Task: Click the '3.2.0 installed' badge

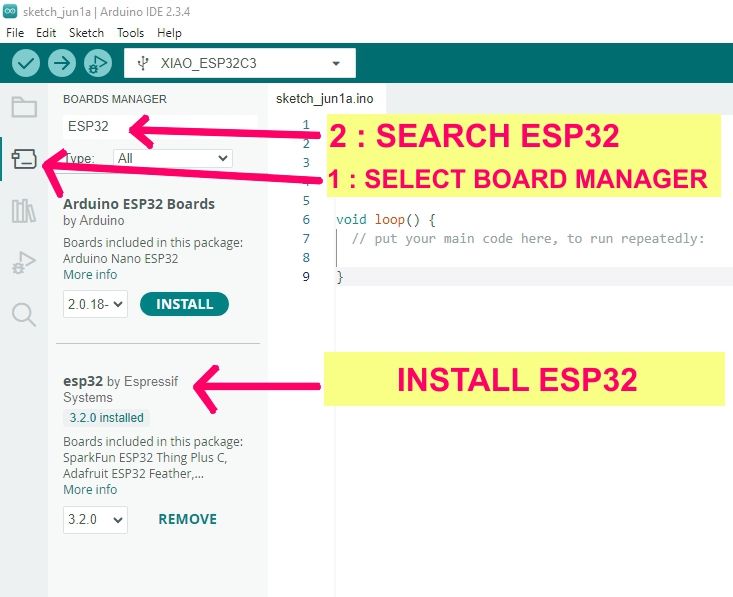Action: (107, 418)
